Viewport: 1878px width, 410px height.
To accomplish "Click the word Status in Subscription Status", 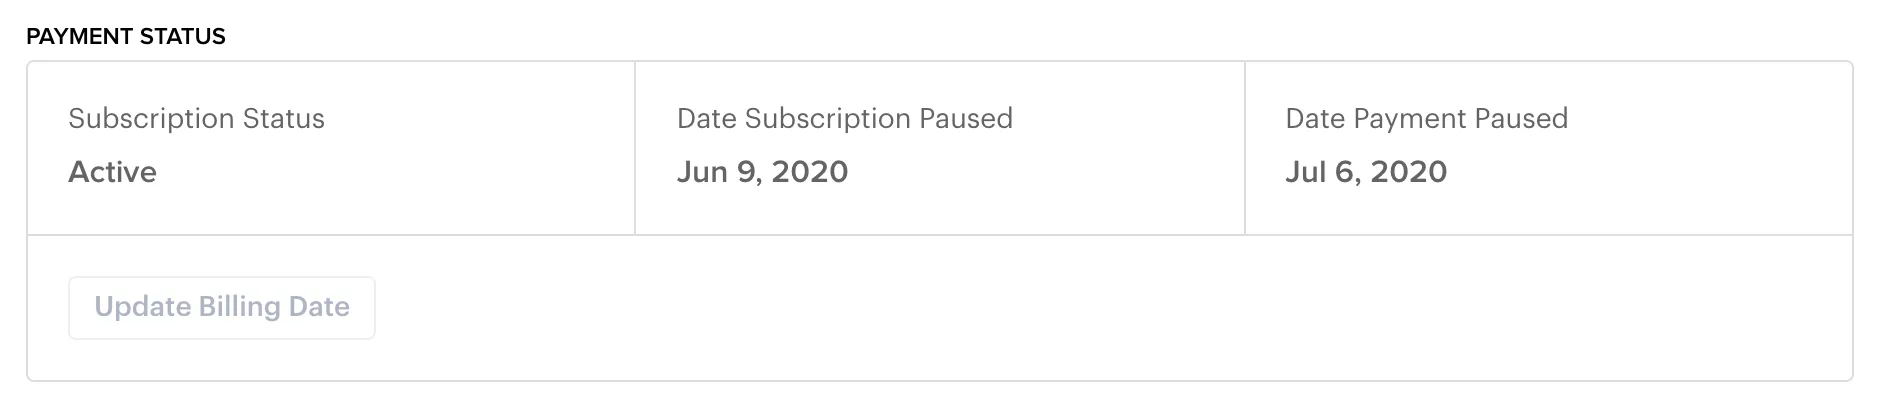I will click(x=284, y=119).
